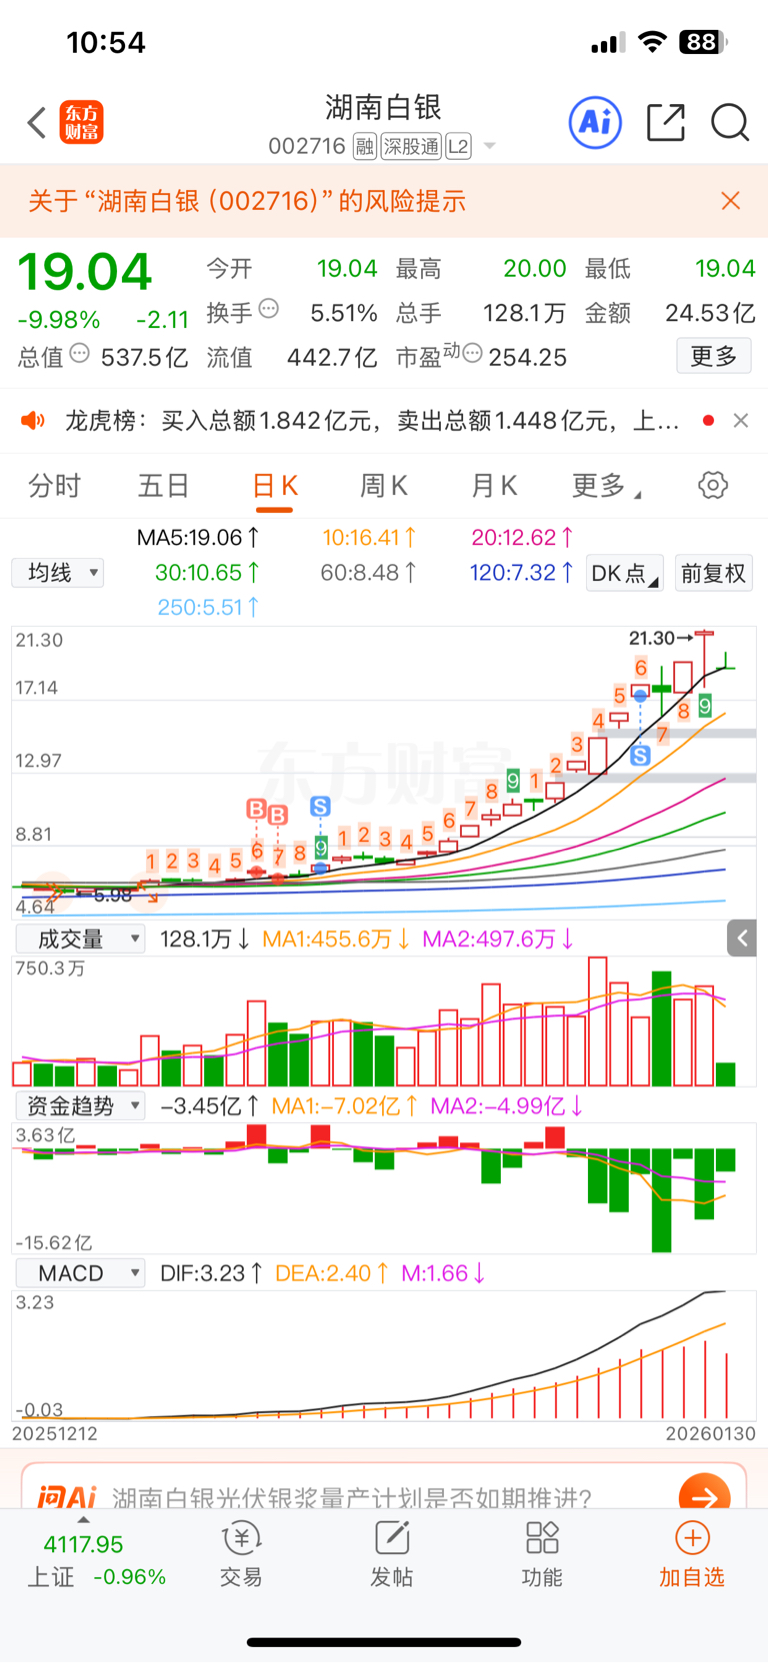Collapse side panel with arrow handle
This screenshot has width=768, height=1663.
pos(742,938)
